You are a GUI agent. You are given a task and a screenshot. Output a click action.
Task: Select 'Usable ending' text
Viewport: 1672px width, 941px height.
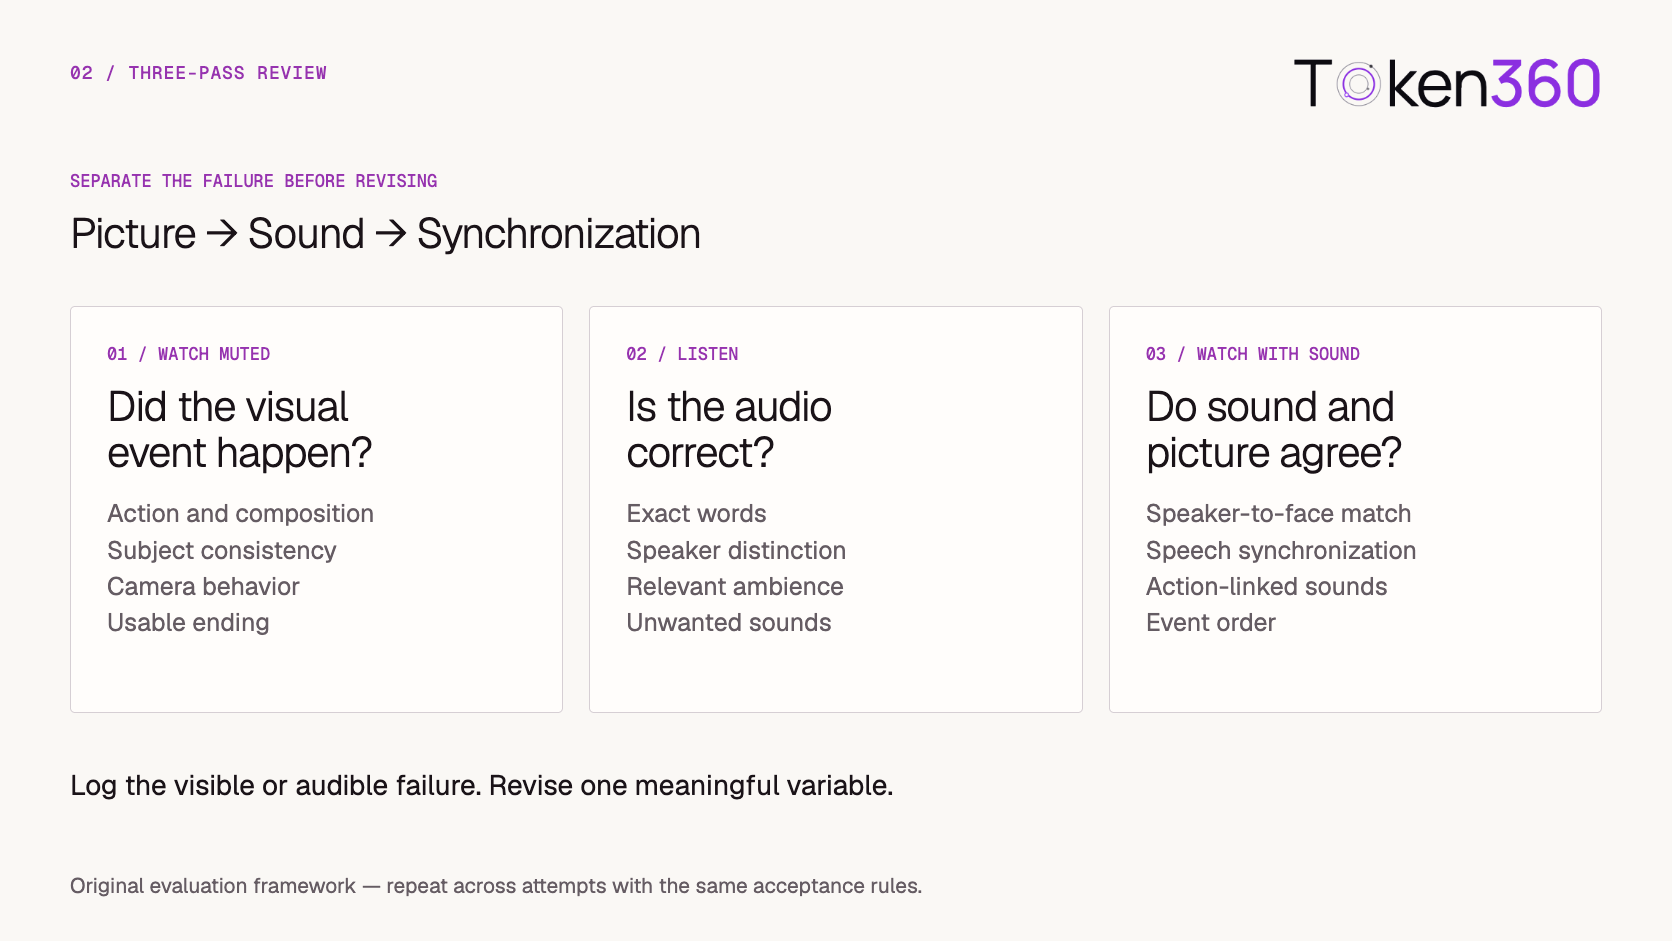pyautogui.click(x=188, y=623)
